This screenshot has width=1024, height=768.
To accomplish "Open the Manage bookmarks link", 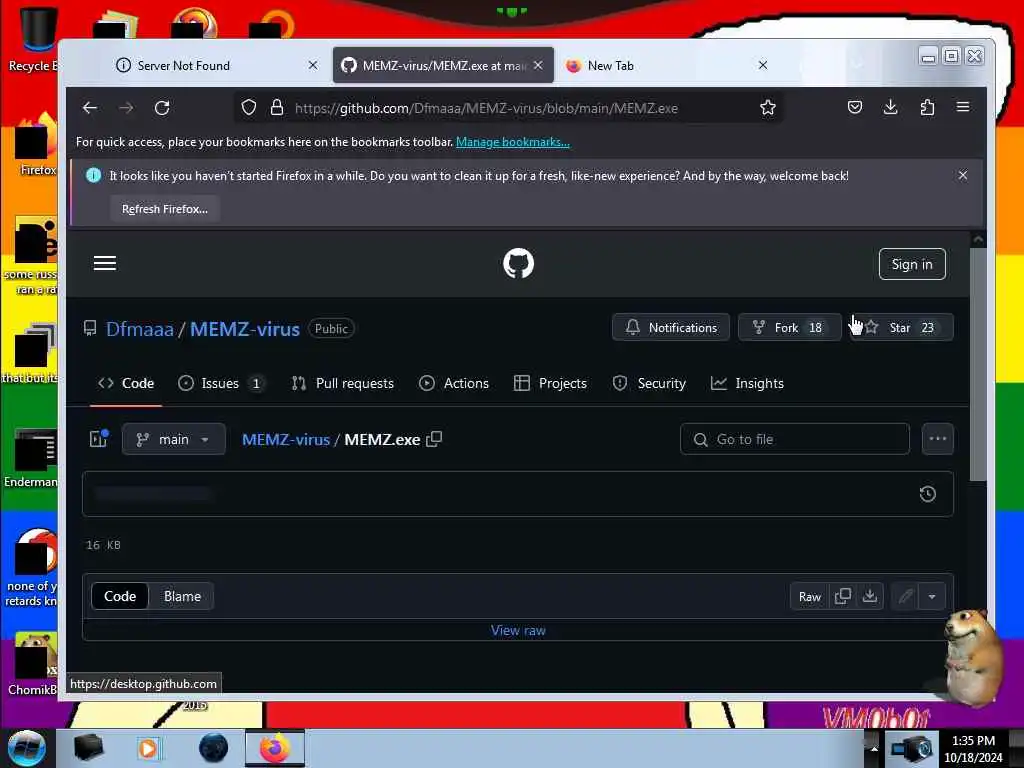I will 513,142.
